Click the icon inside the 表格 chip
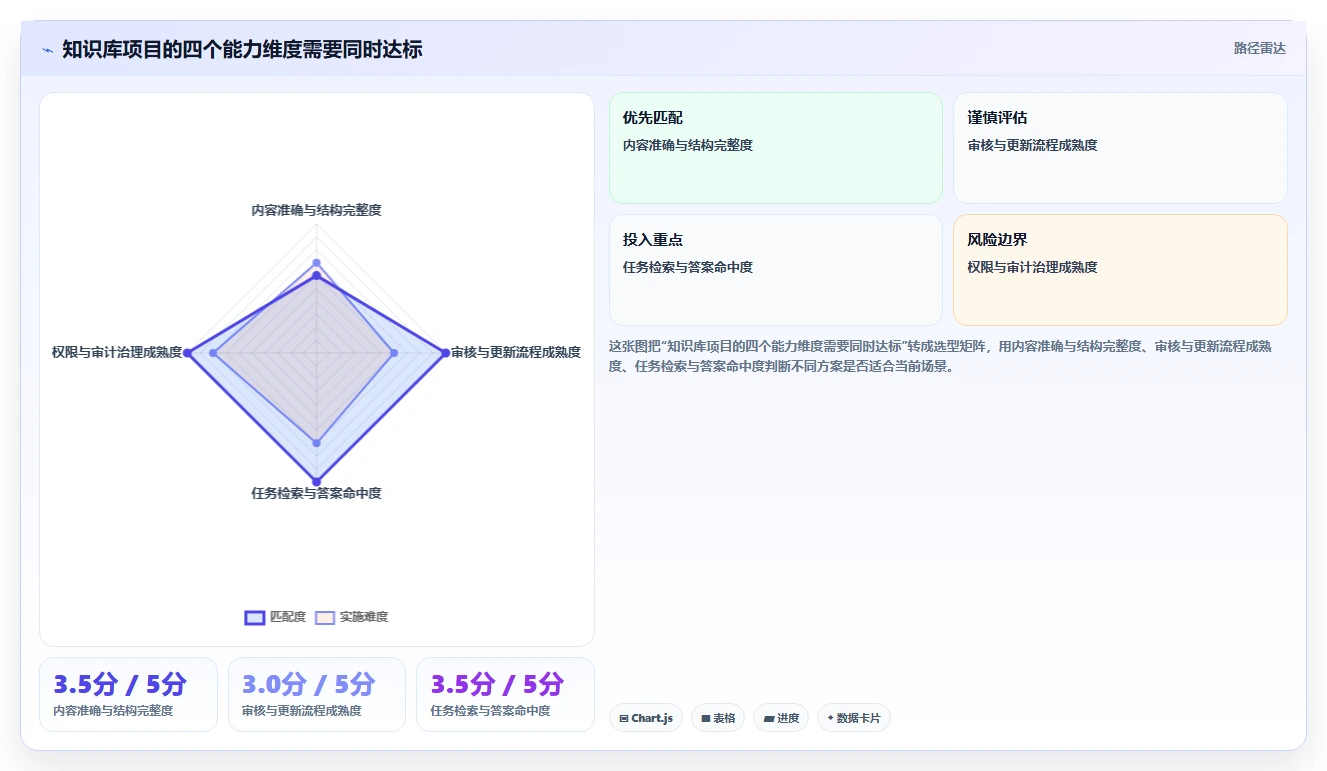 tap(706, 718)
